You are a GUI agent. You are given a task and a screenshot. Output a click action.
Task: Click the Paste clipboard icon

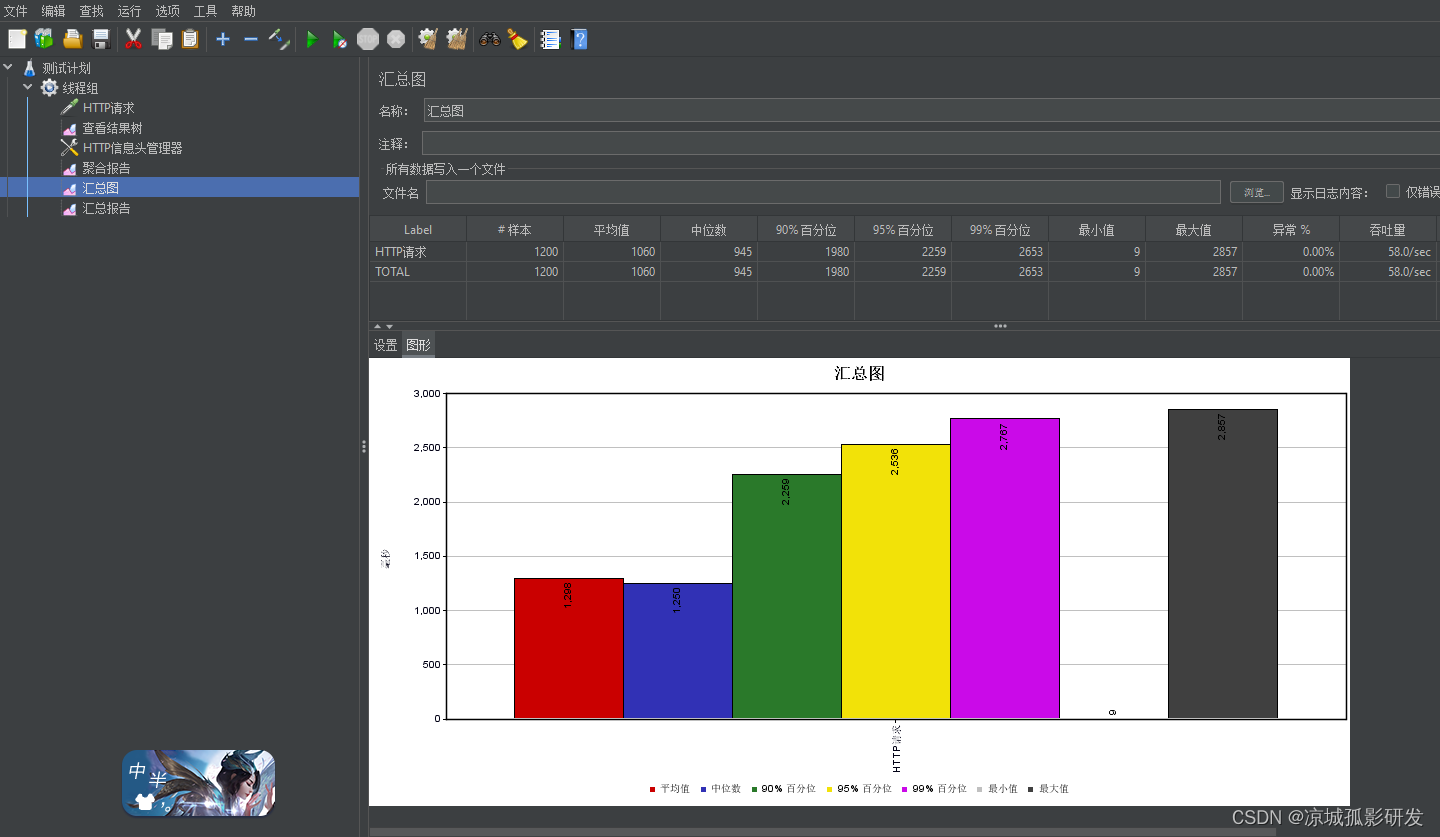[x=190, y=39]
